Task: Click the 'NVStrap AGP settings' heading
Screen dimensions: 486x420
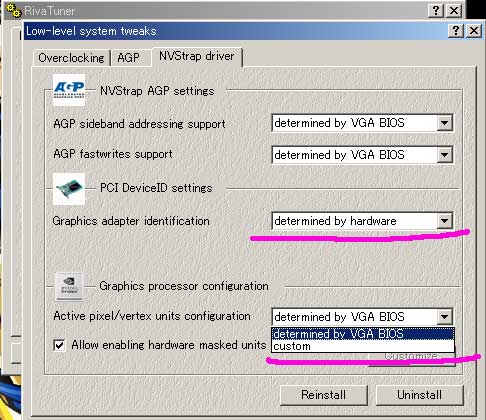Action: click(157, 91)
